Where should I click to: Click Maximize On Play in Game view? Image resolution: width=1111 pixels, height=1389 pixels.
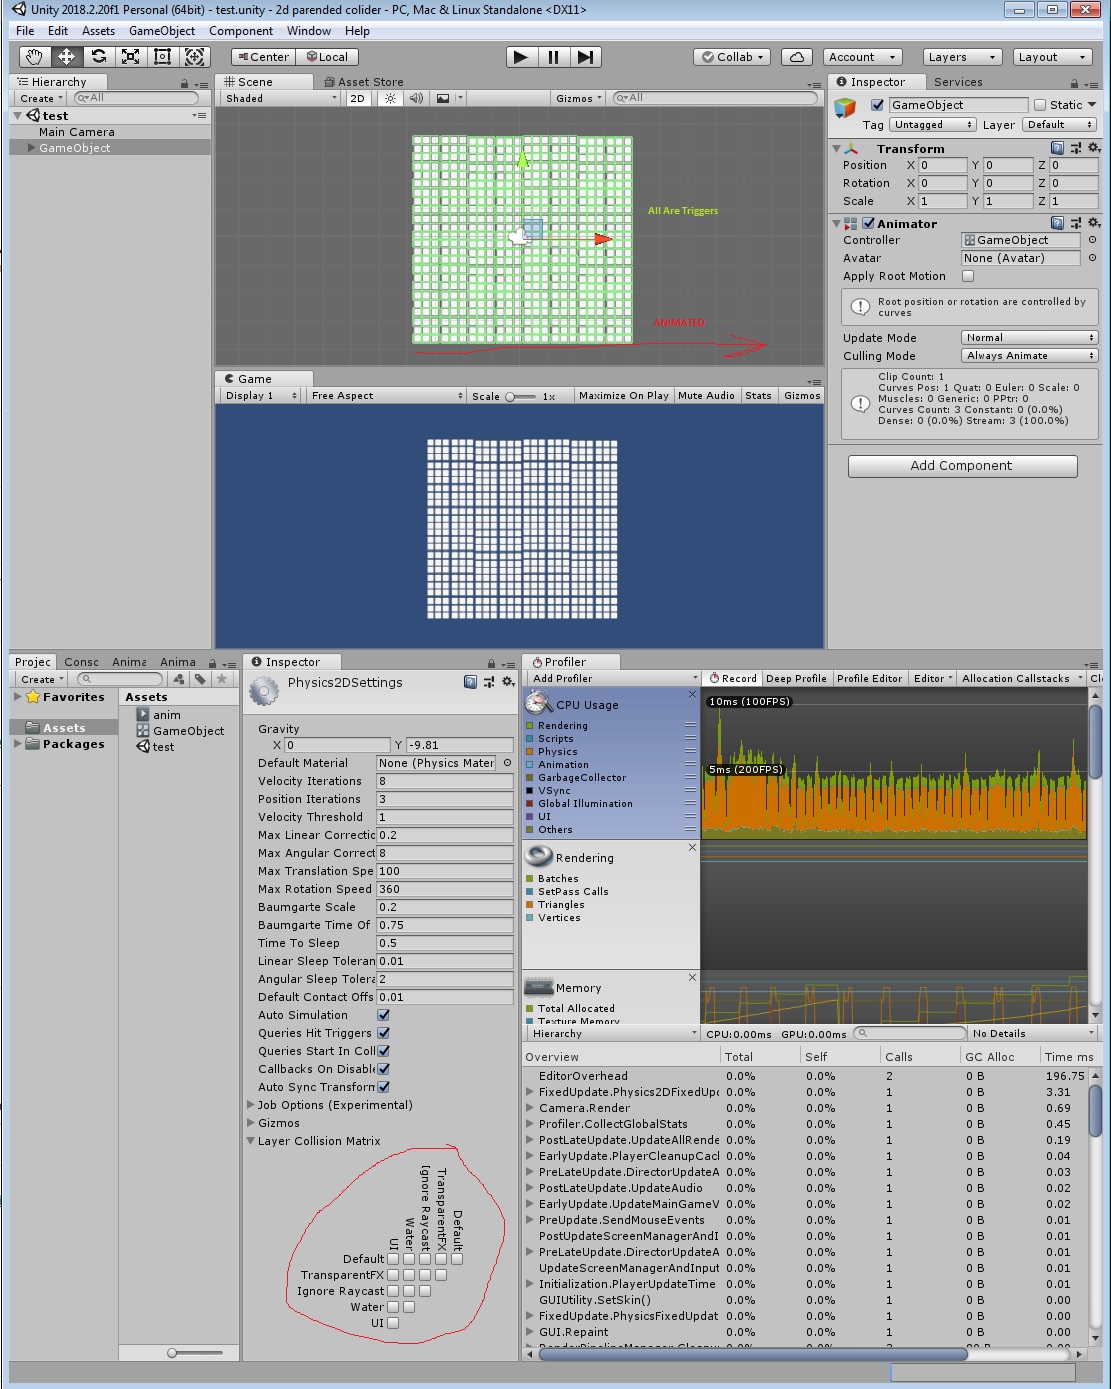click(x=623, y=395)
